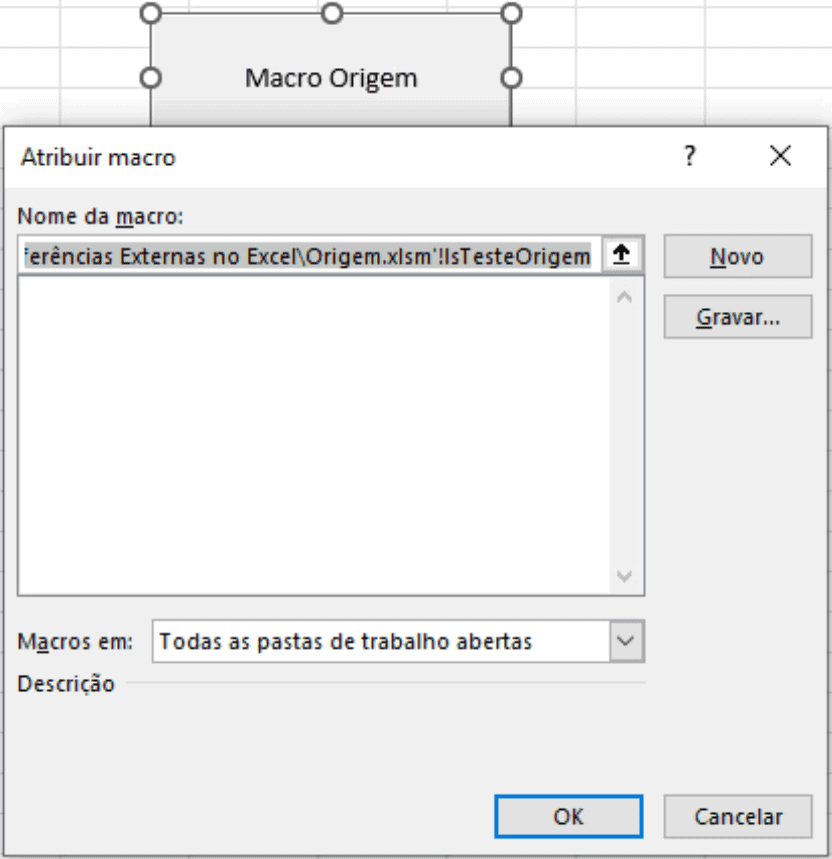Click the right-middle handle of the Macro Origem shape

(x=511, y=77)
